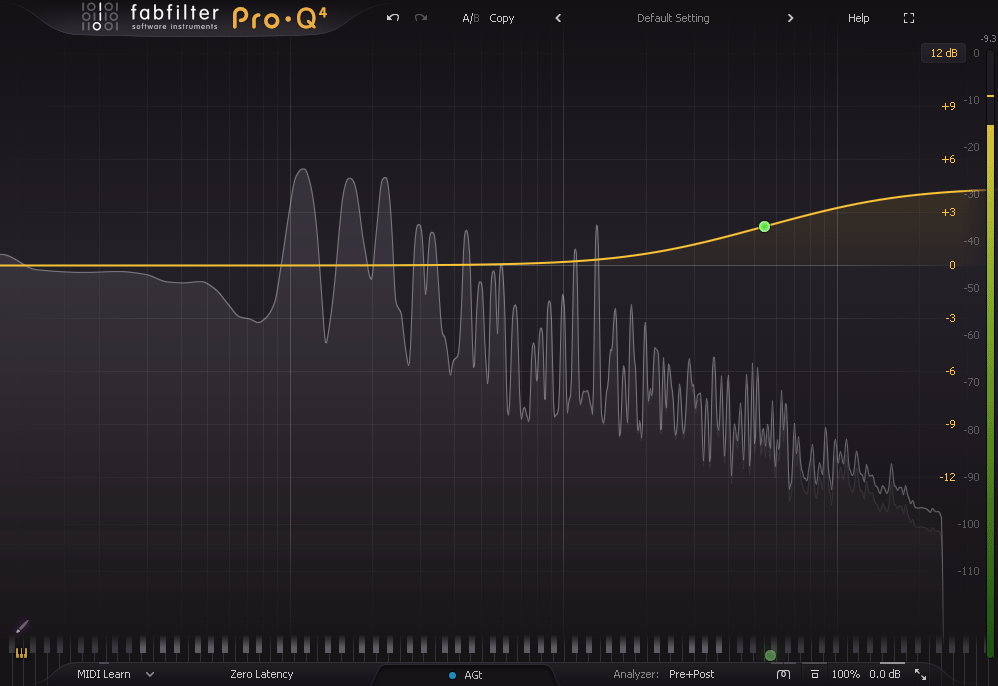Viewport: 998px width, 686px height.
Task: Open the Default Setting preset menu
Action: tap(673, 18)
